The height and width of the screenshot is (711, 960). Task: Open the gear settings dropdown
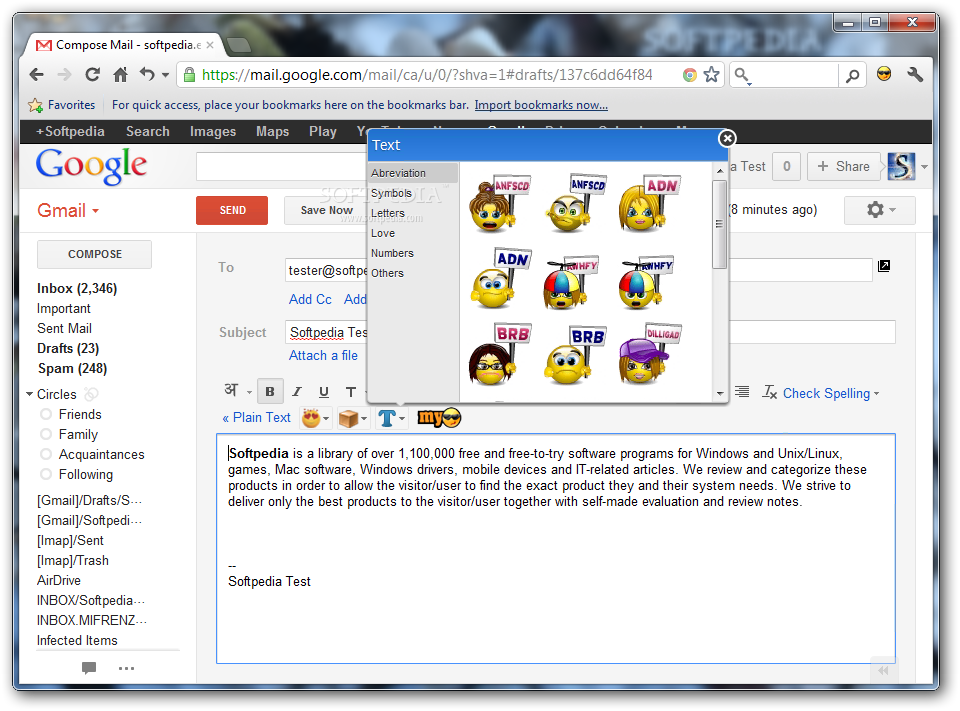click(880, 210)
